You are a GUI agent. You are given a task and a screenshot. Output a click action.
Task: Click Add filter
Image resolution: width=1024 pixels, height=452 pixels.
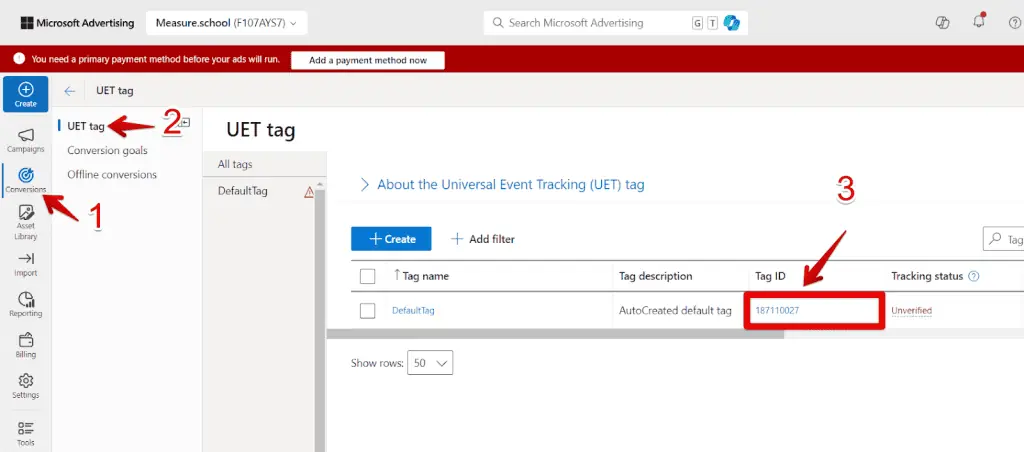click(483, 239)
